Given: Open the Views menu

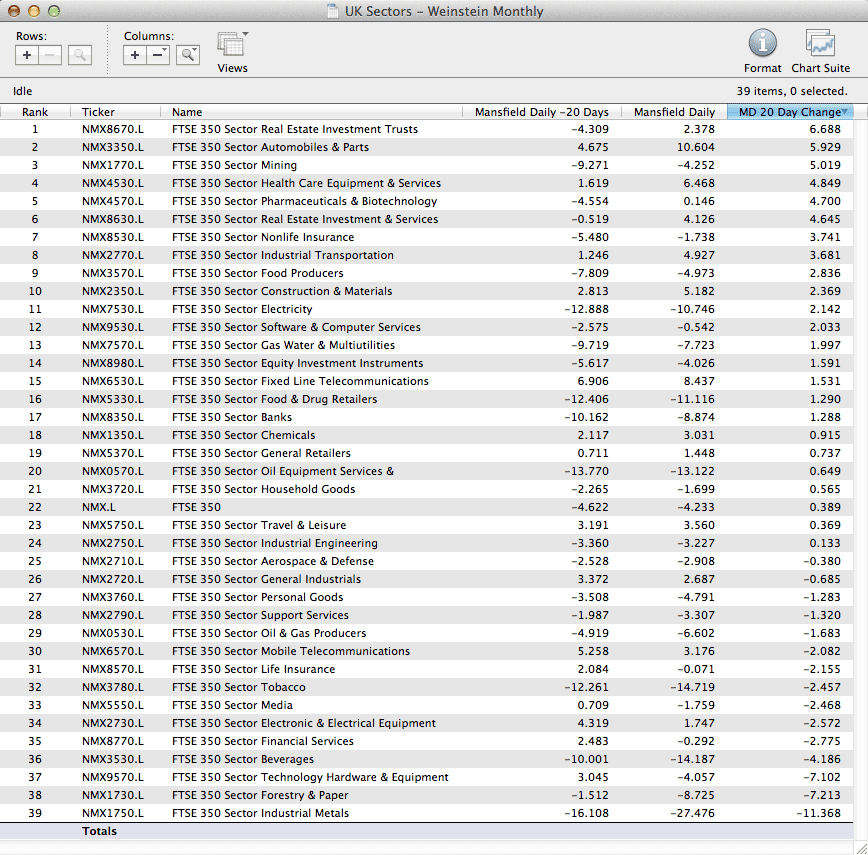Looking at the screenshot, I should 232,50.
